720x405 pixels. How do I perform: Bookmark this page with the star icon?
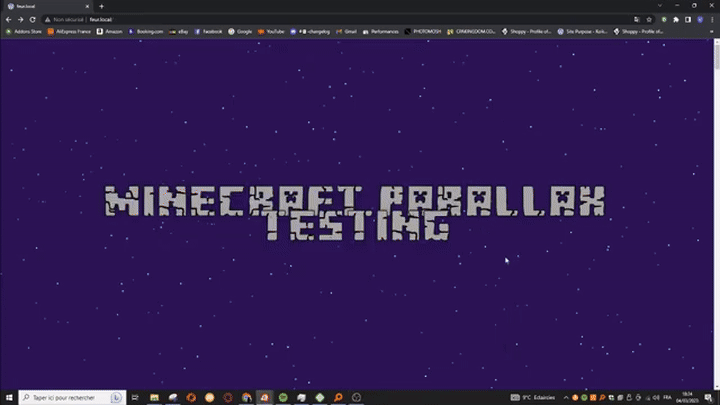pyautogui.click(x=649, y=20)
